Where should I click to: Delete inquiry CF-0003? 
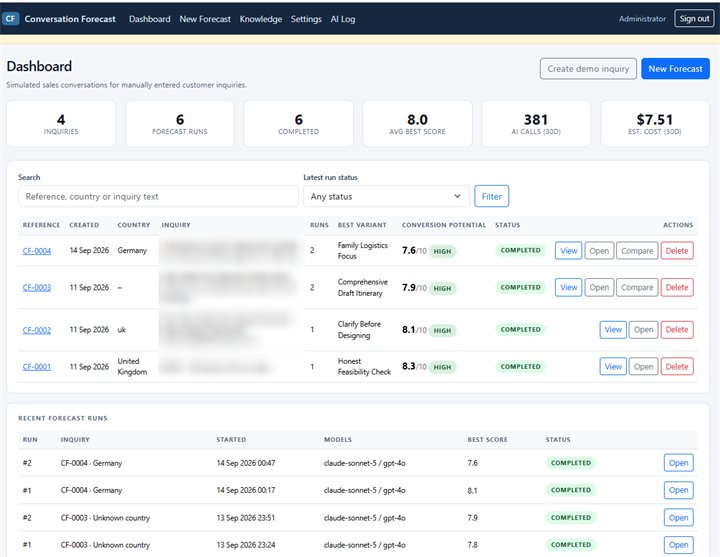pyautogui.click(x=677, y=287)
